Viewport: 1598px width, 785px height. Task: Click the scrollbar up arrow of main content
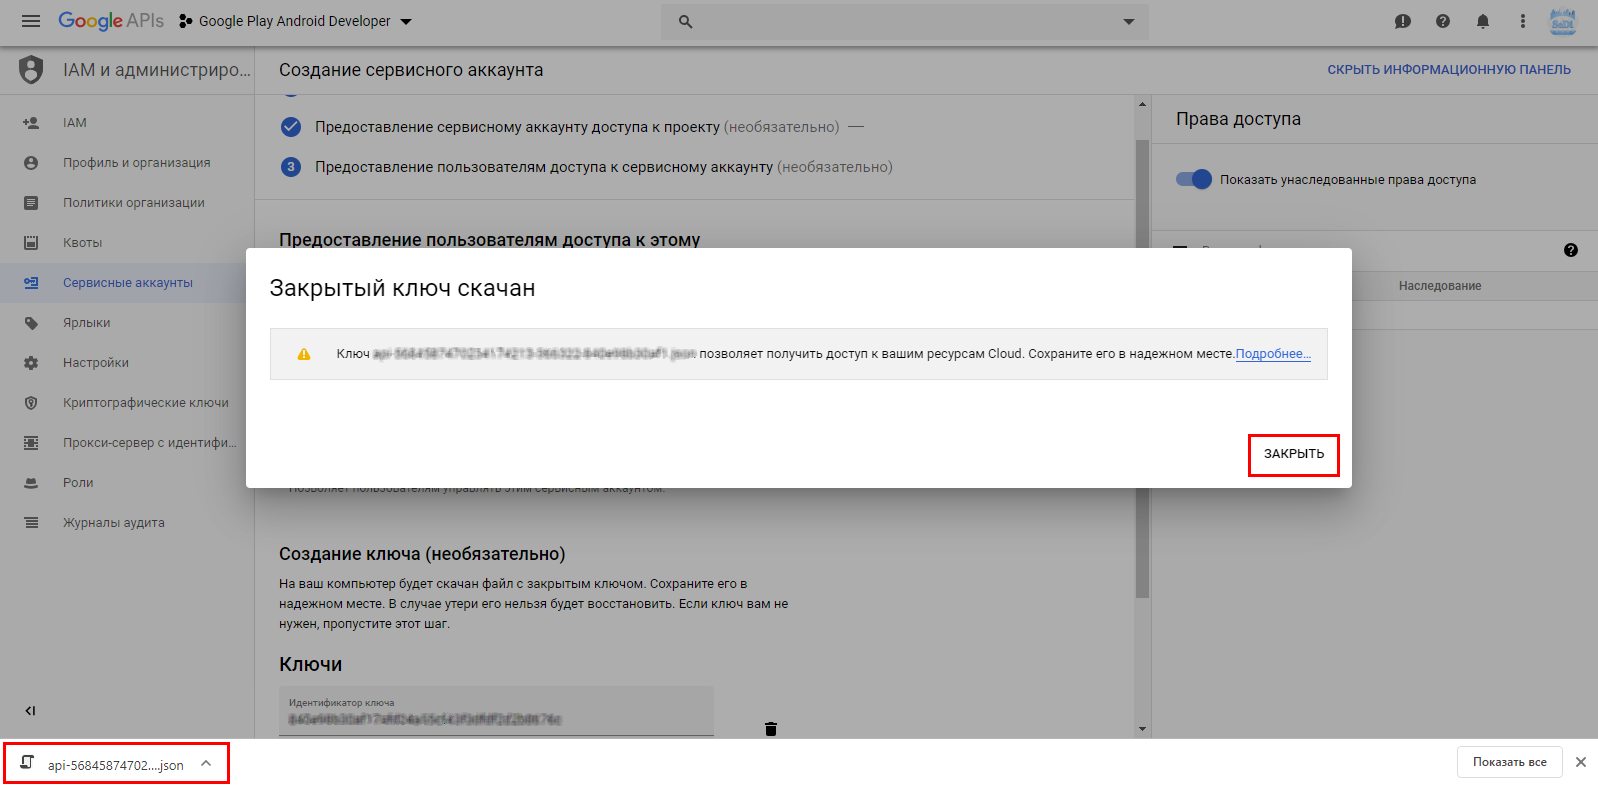click(x=1142, y=104)
